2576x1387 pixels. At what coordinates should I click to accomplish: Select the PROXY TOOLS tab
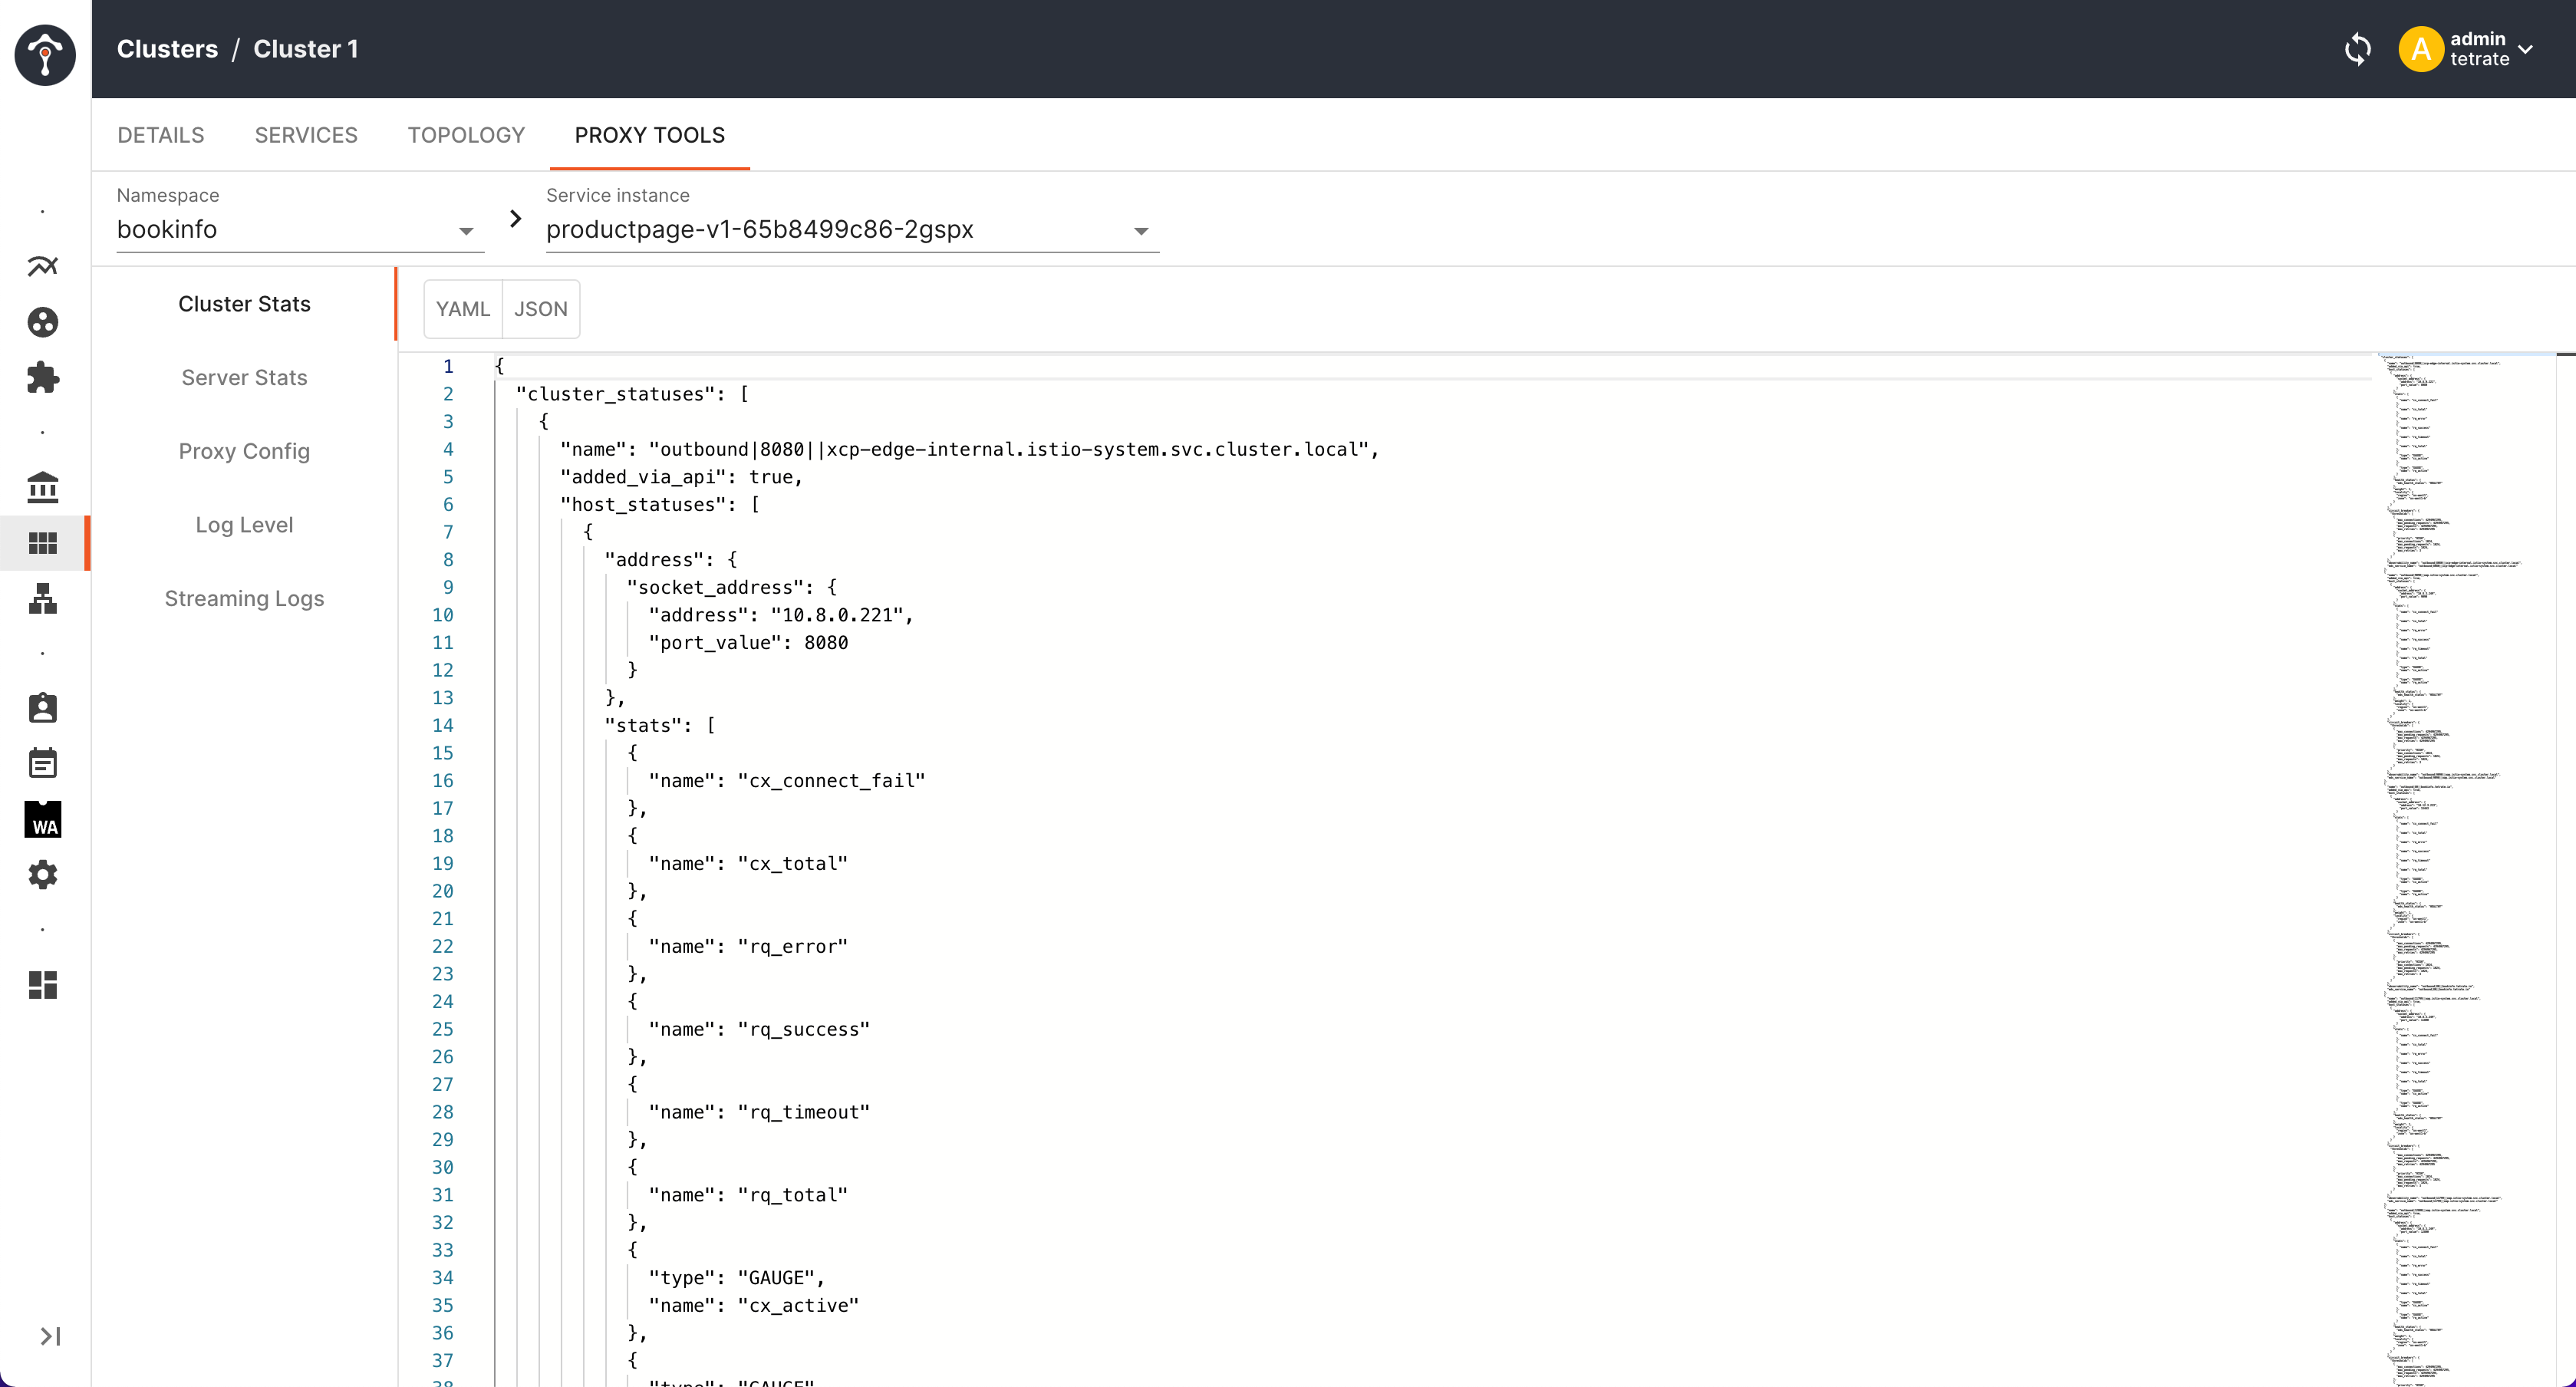650,135
